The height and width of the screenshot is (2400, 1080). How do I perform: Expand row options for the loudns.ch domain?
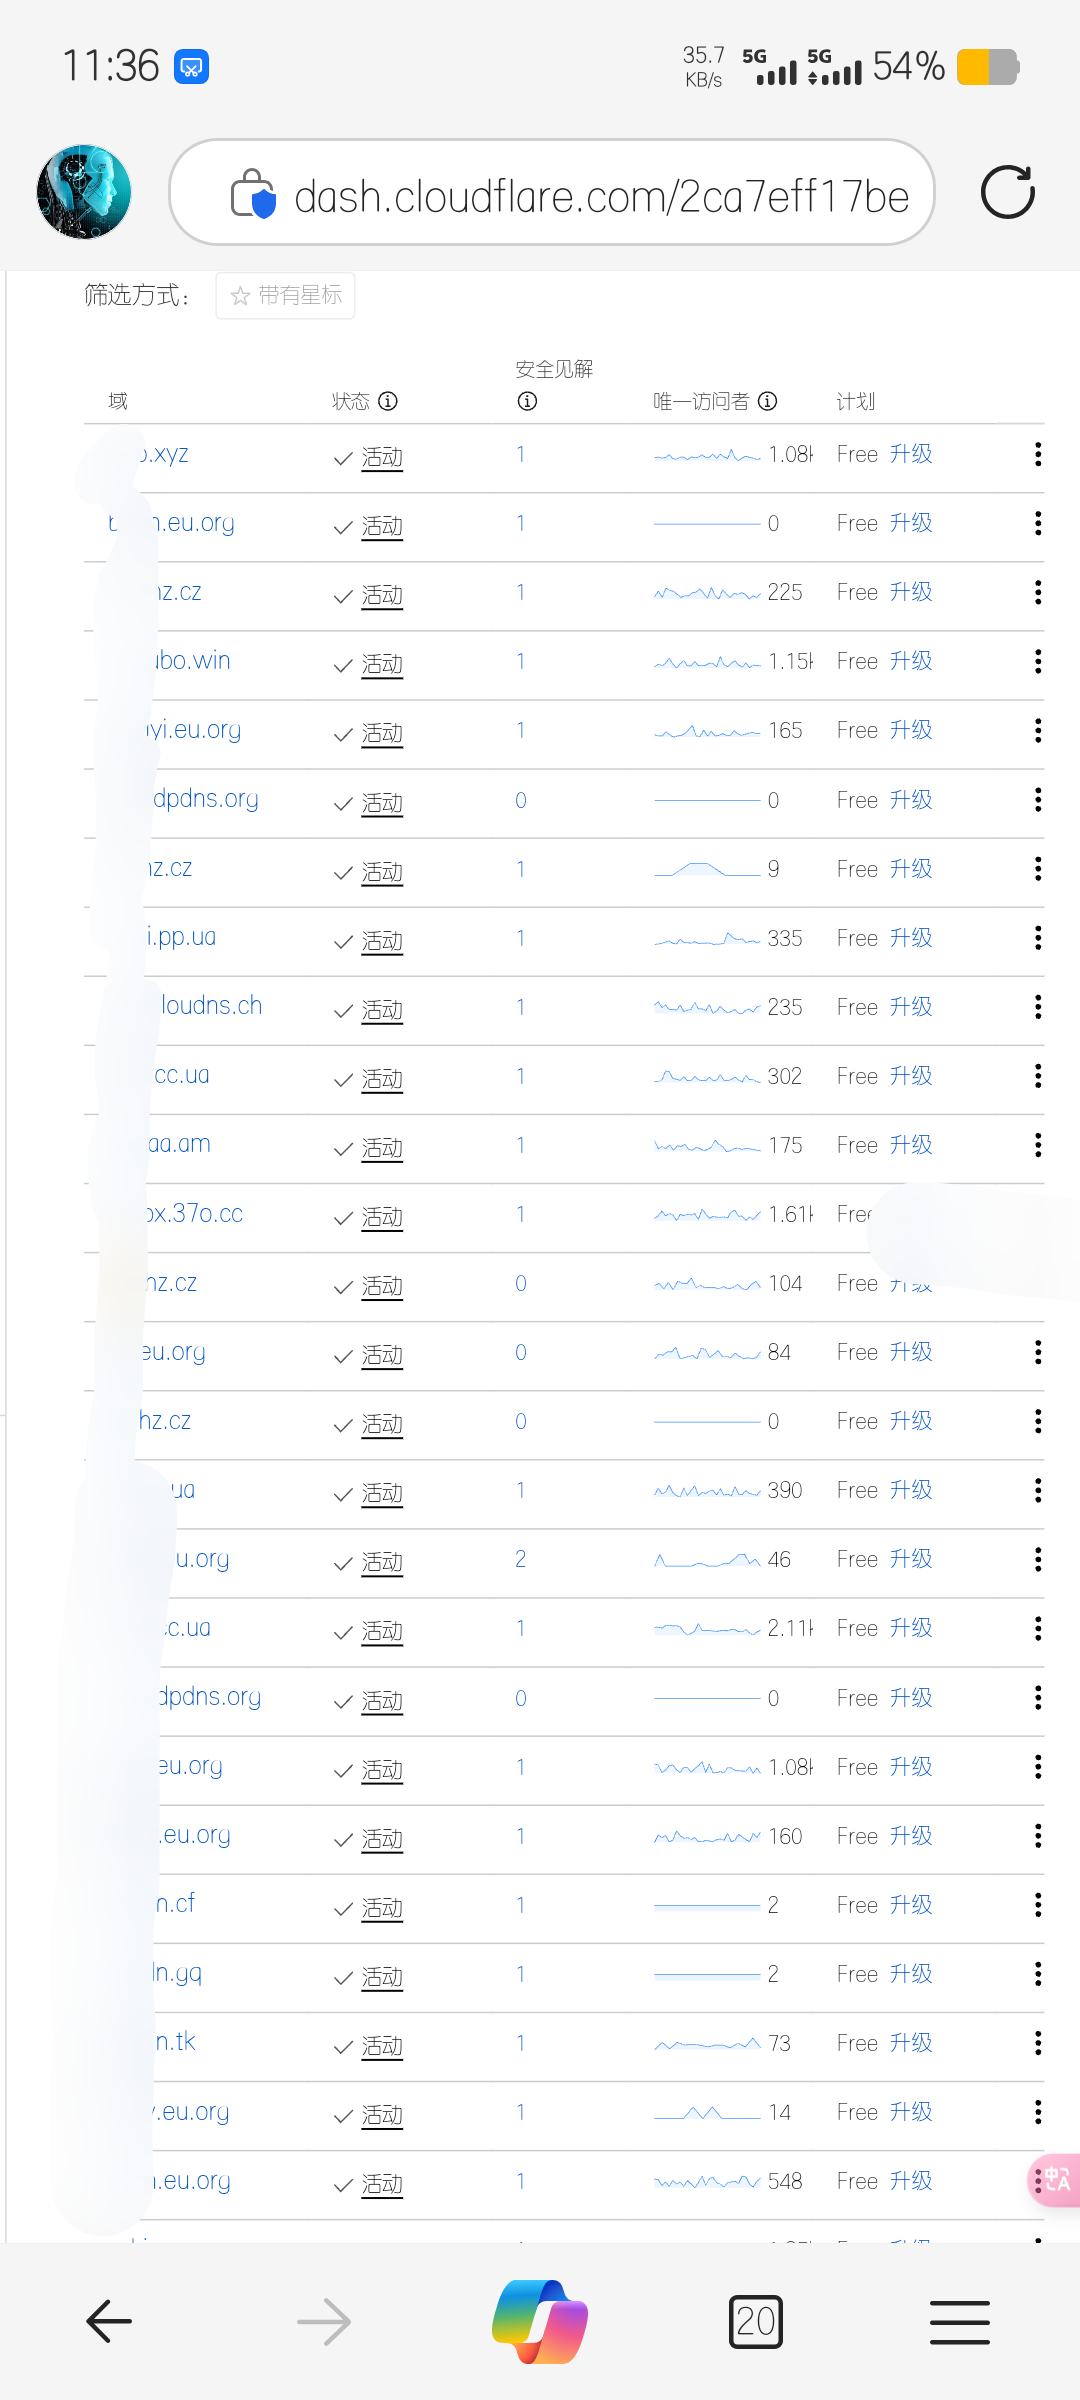1038,1007
